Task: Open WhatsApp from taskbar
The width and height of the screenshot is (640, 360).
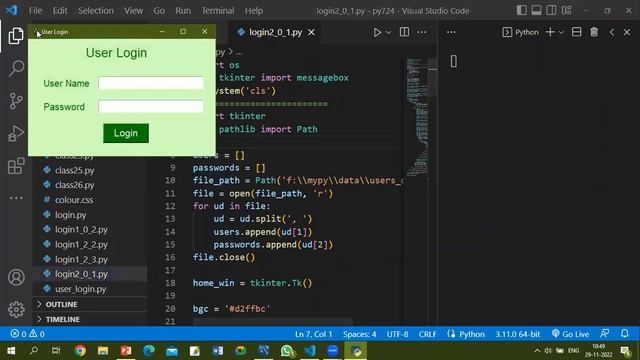Action: click(287, 351)
